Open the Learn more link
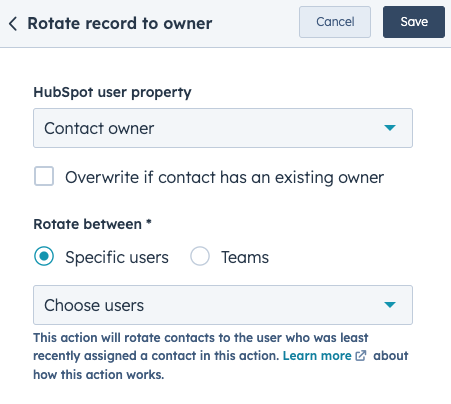The width and height of the screenshot is (451, 404). click(317, 356)
